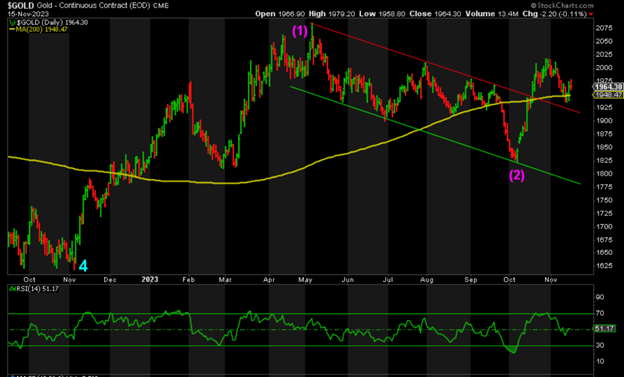Click the yellow MA(200) legend line marker
This screenshot has height=377, width=624.
pyautogui.click(x=12, y=29)
